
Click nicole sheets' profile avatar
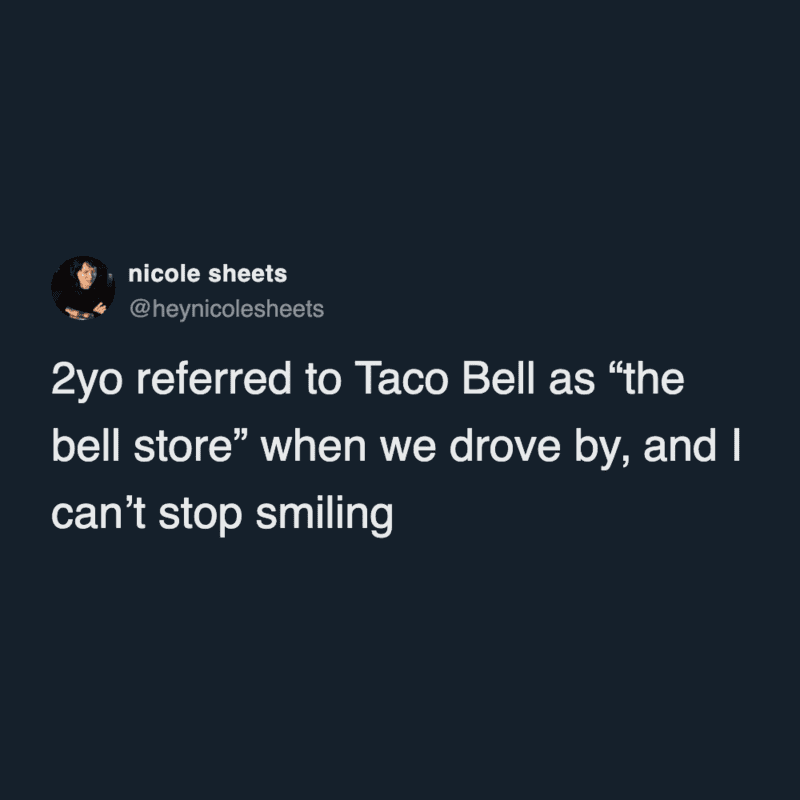pyautogui.click(x=83, y=287)
